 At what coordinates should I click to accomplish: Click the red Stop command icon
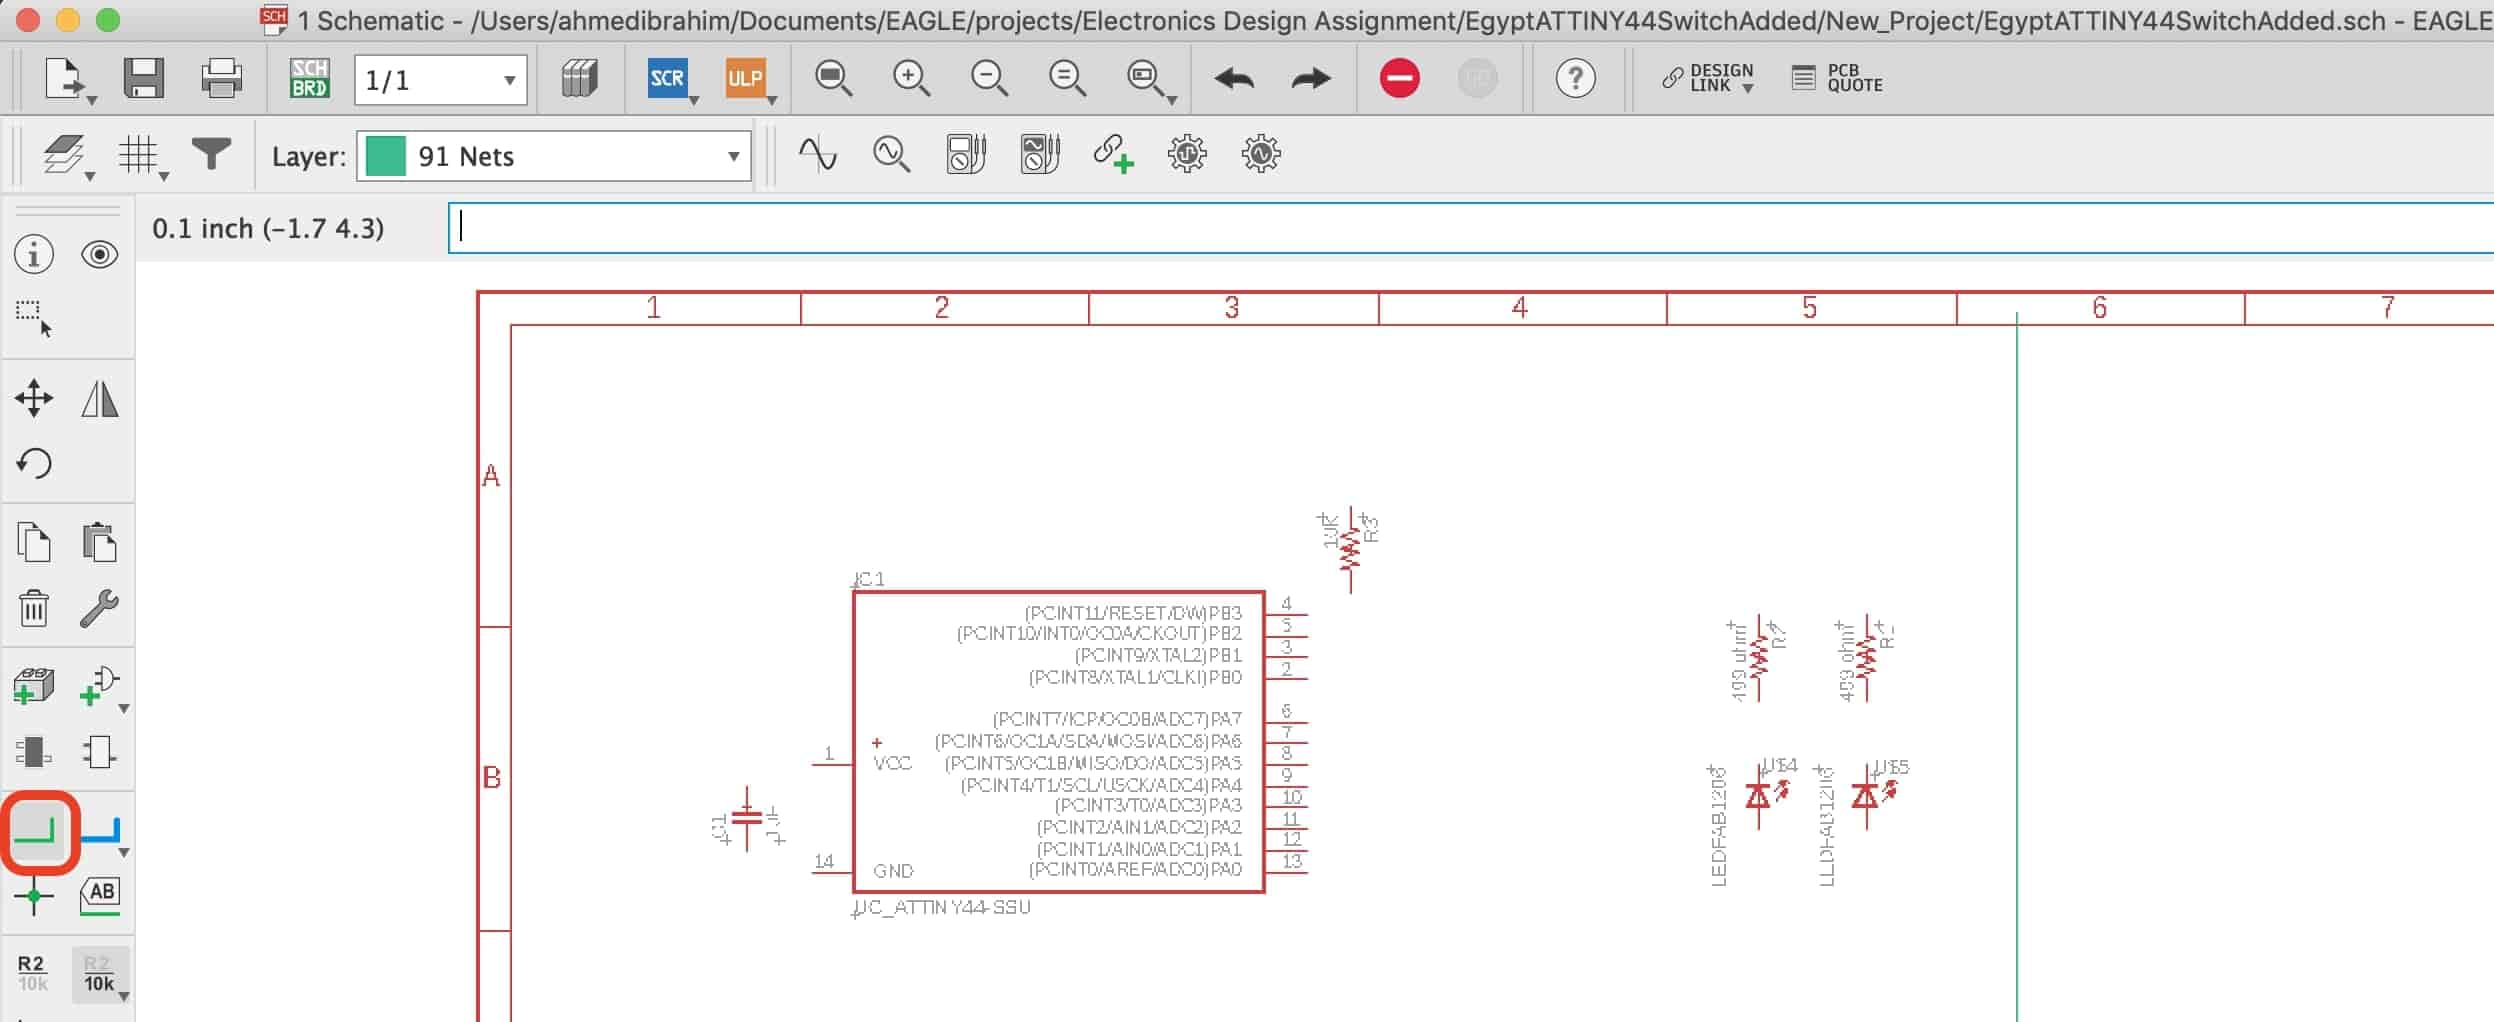[1399, 78]
